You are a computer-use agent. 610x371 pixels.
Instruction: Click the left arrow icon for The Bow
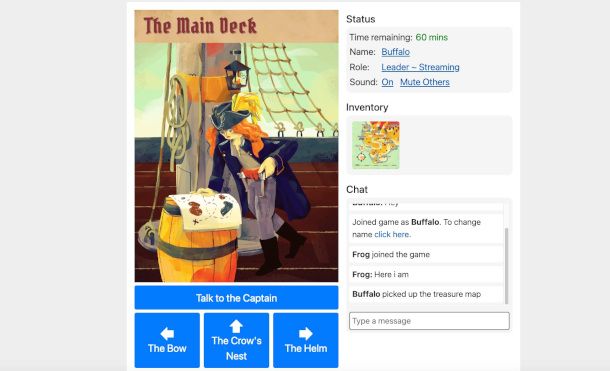pyautogui.click(x=167, y=333)
